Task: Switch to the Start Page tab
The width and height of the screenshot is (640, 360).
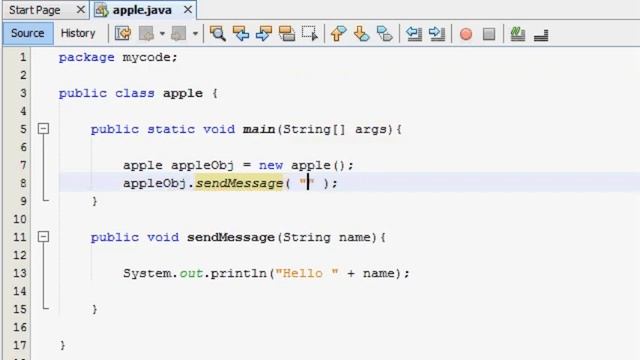Action: point(35,10)
